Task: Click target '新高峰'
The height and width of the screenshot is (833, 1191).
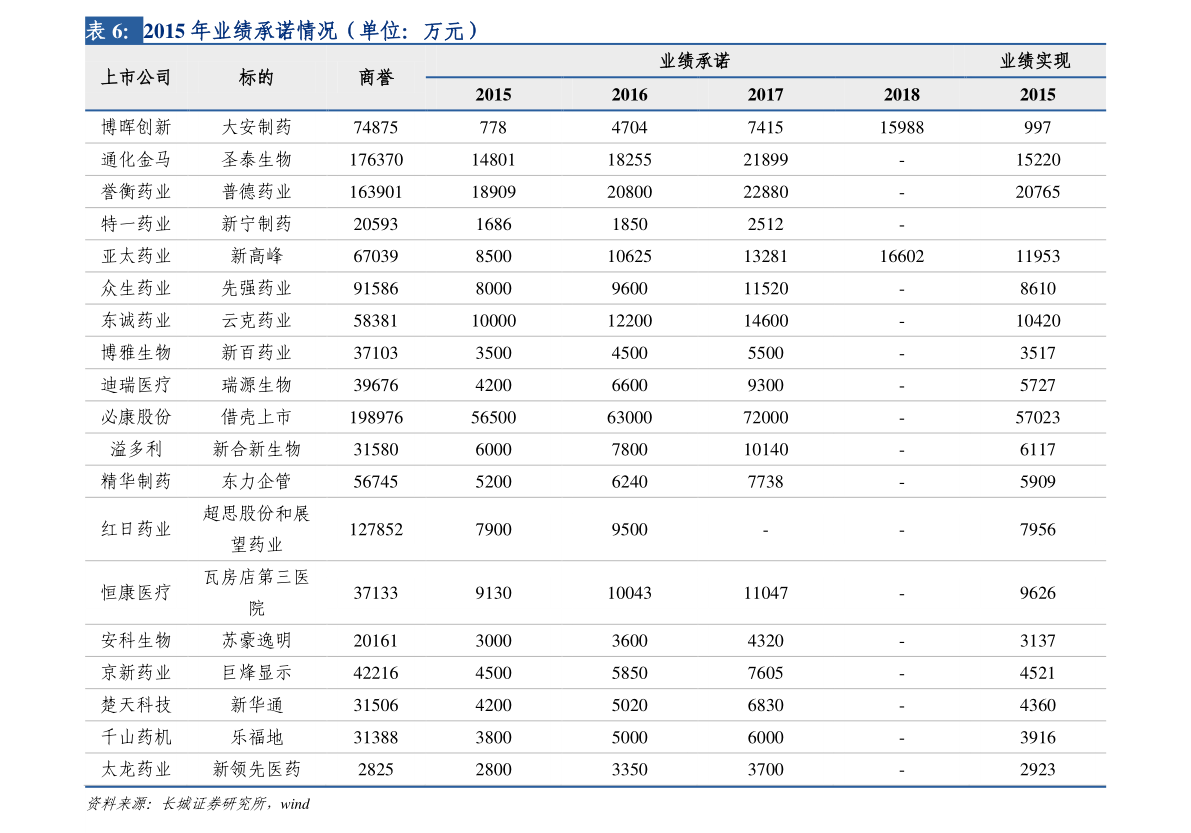Action: point(256,256)
